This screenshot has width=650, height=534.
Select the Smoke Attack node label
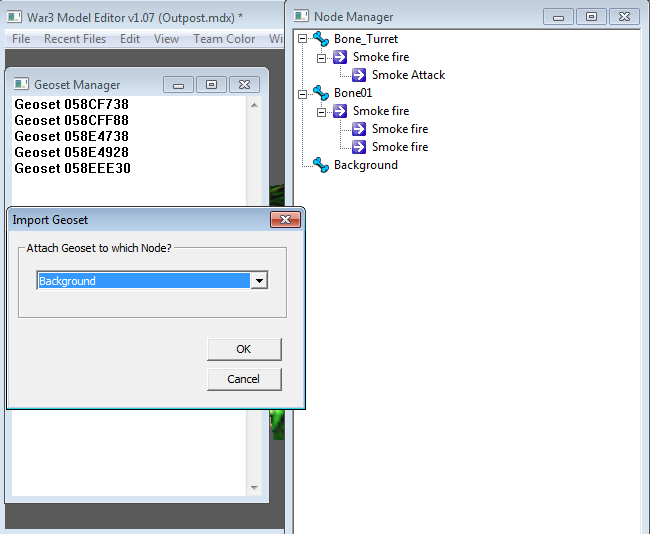[x=408, y=75]
